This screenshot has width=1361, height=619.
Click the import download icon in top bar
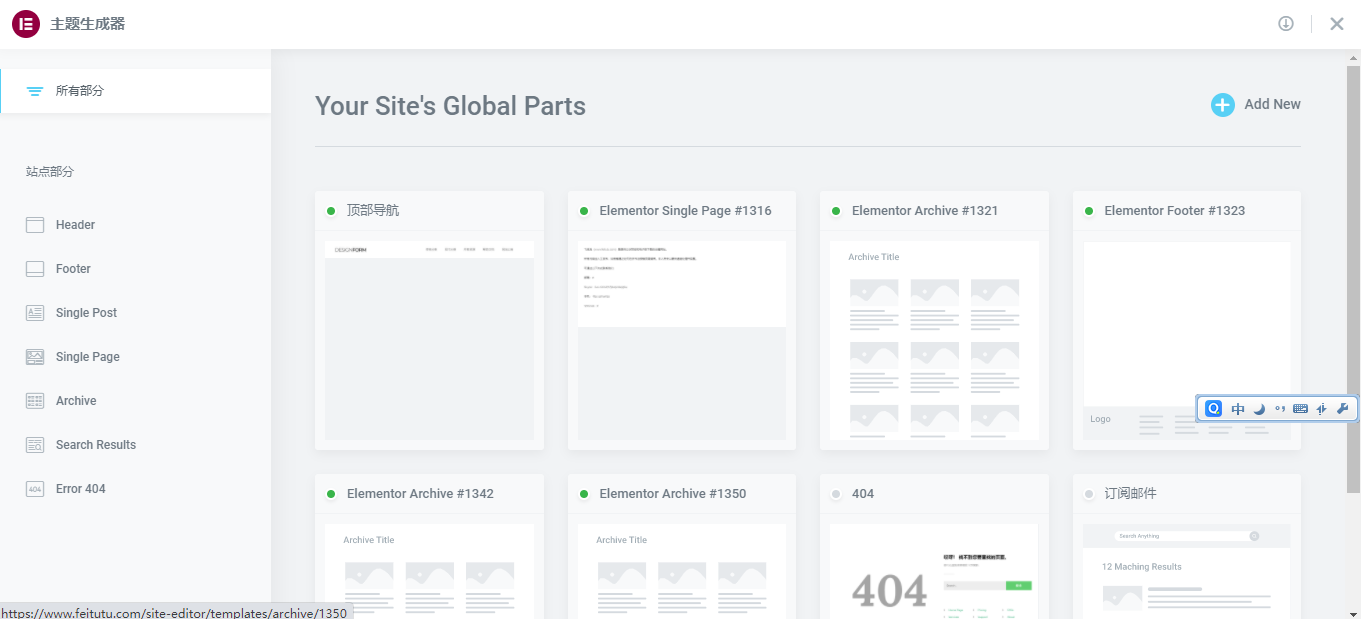(x=1286, y=24)
